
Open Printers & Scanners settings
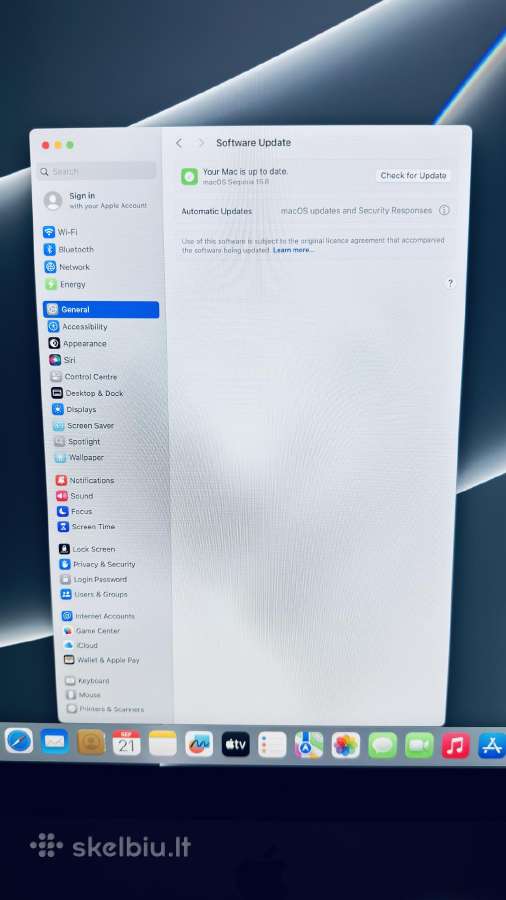106,709
